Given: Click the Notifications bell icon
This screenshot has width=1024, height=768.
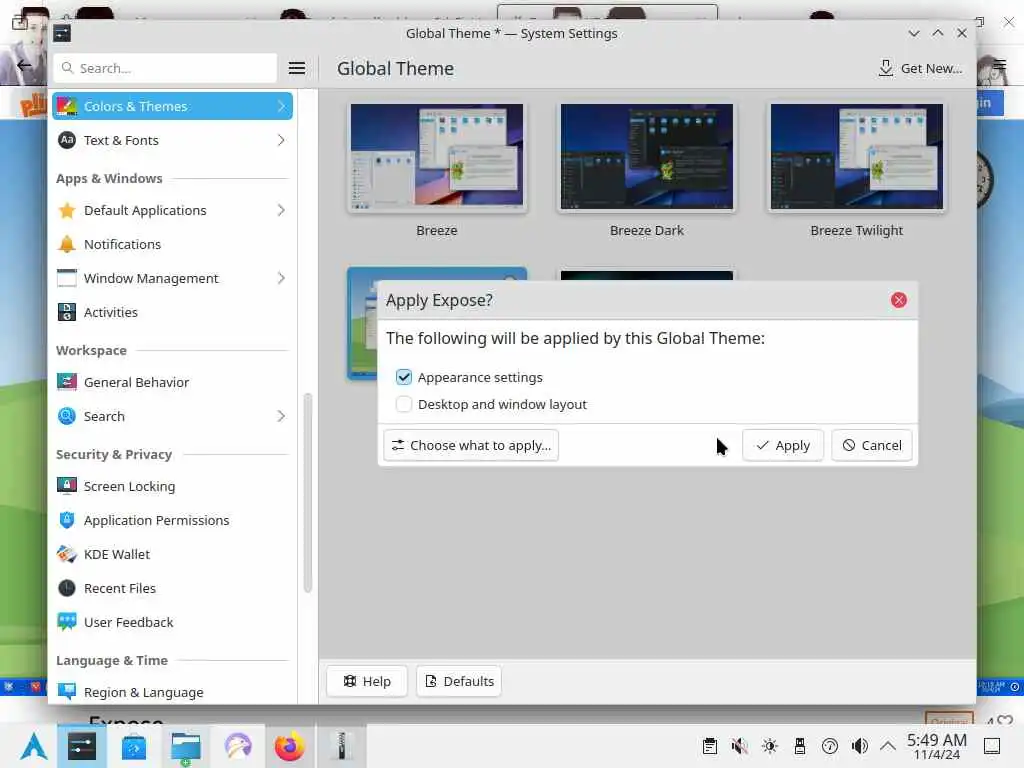Looking at the screenshot, I should coord(67,244).
